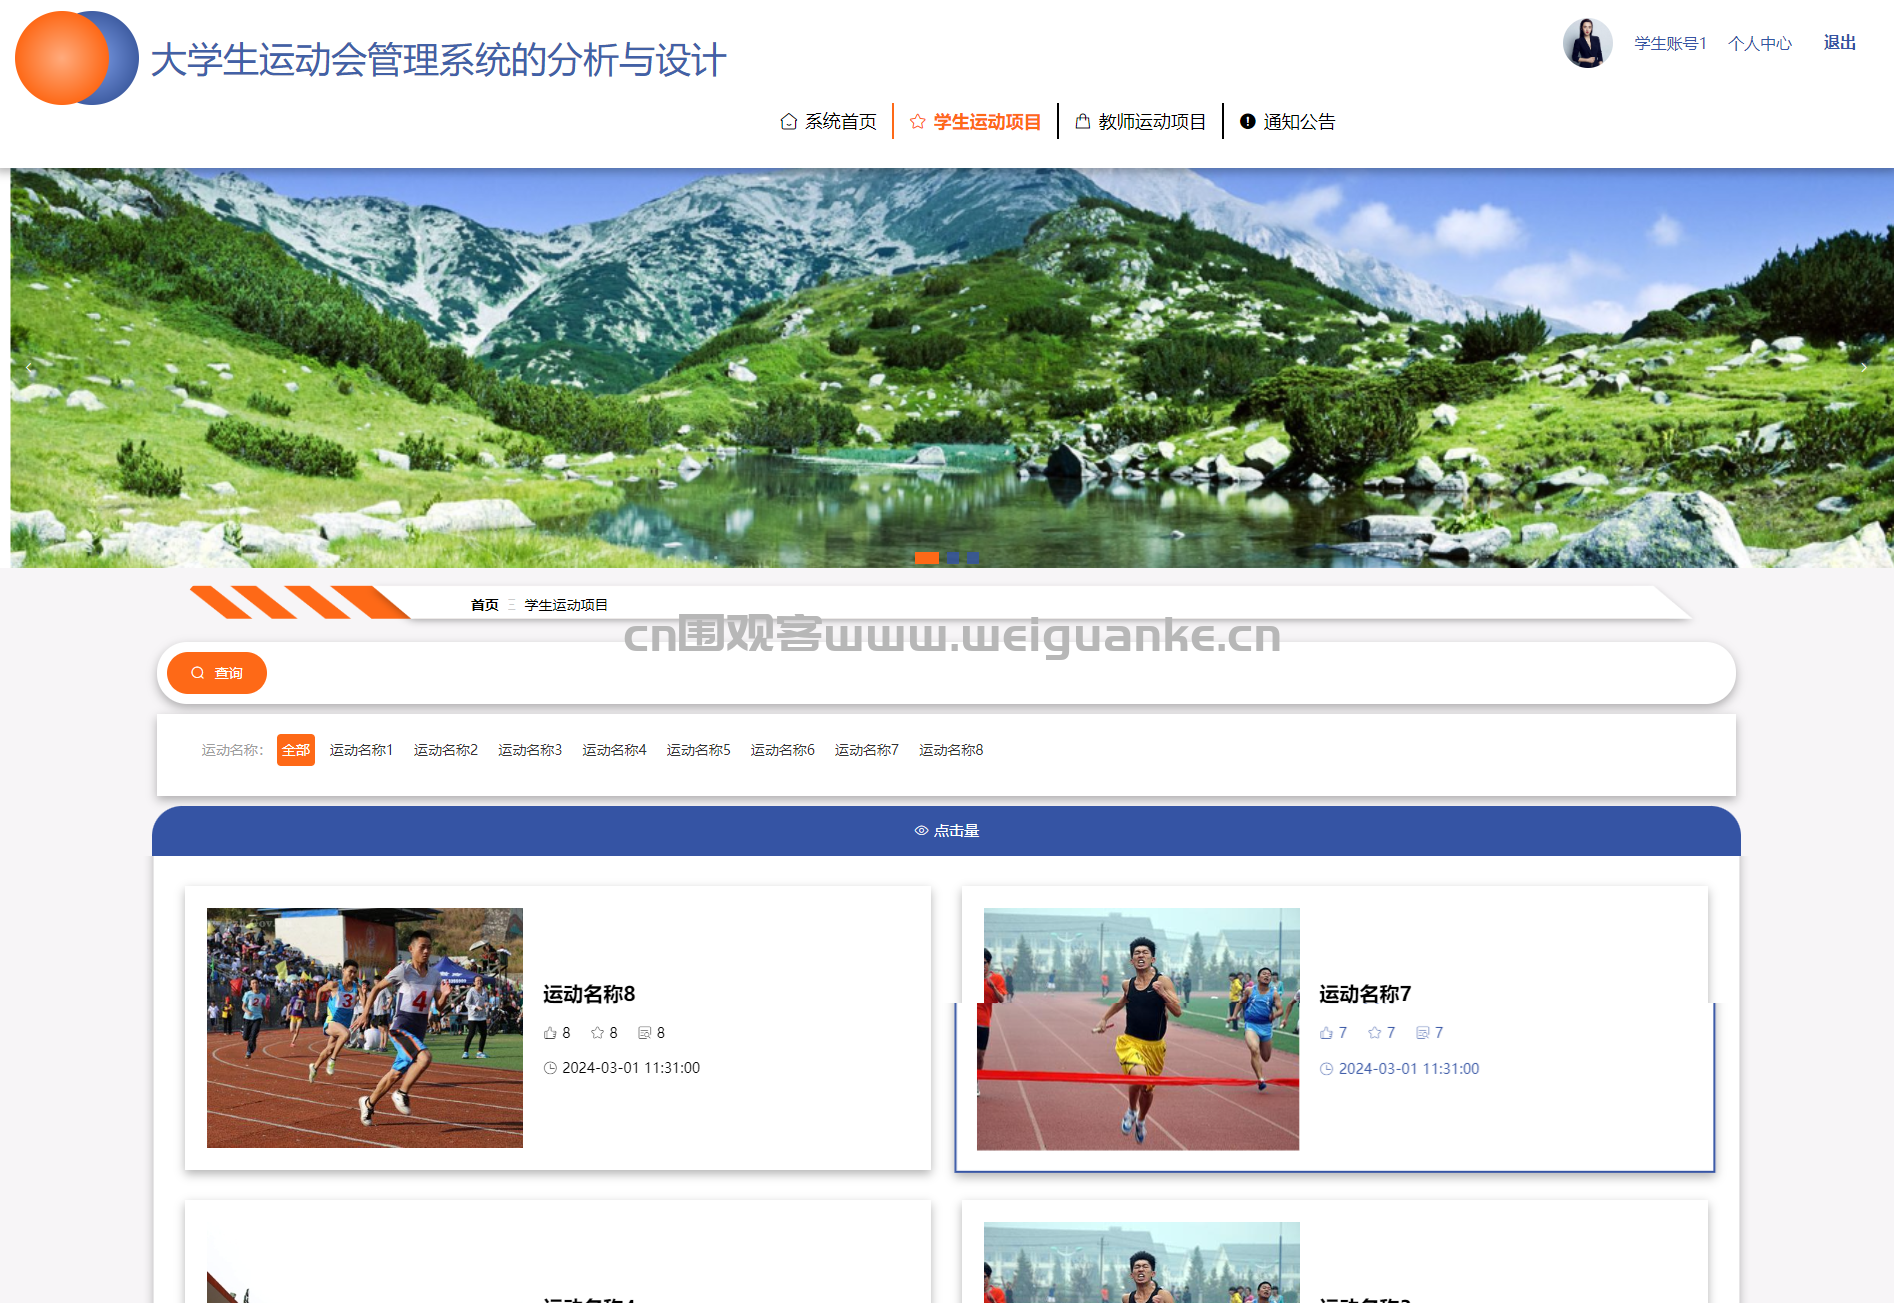This screenshot has width=1894, height=1303.
Task: Click the star favorite icon on 运动名称8 card
Action: click(597, 1033)
